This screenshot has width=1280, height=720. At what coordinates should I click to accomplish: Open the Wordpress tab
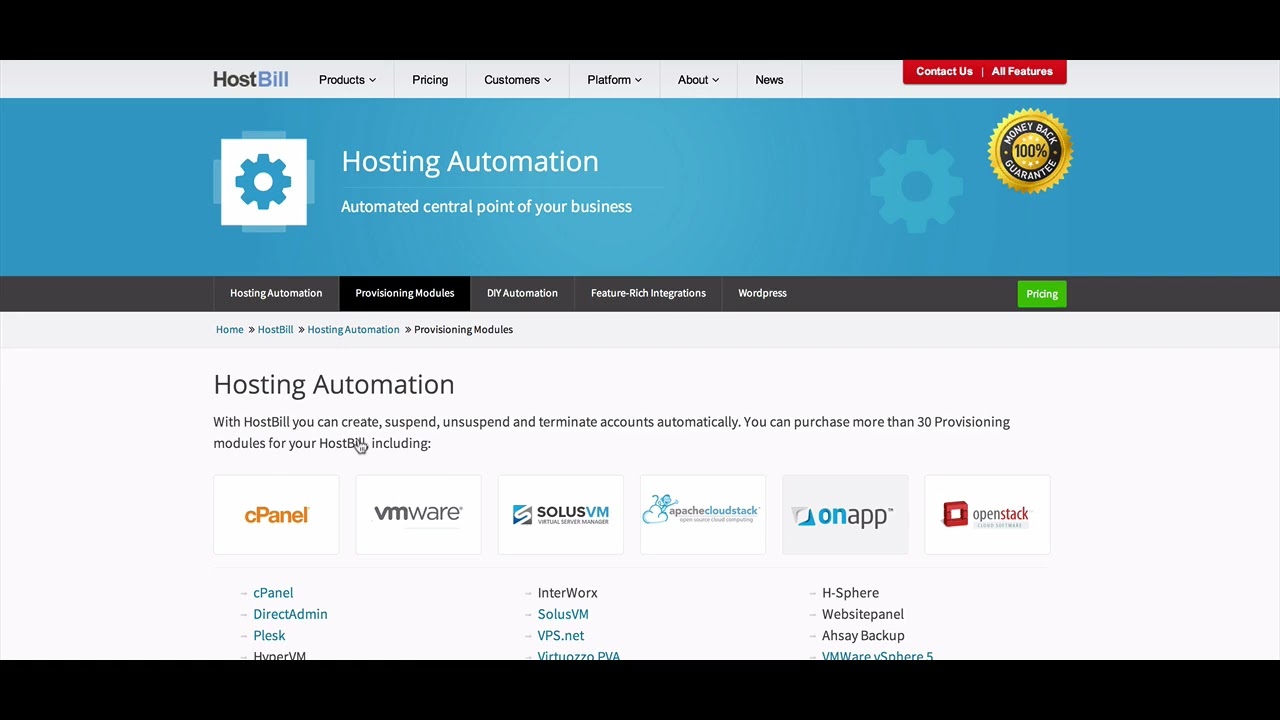pos(762,293)
